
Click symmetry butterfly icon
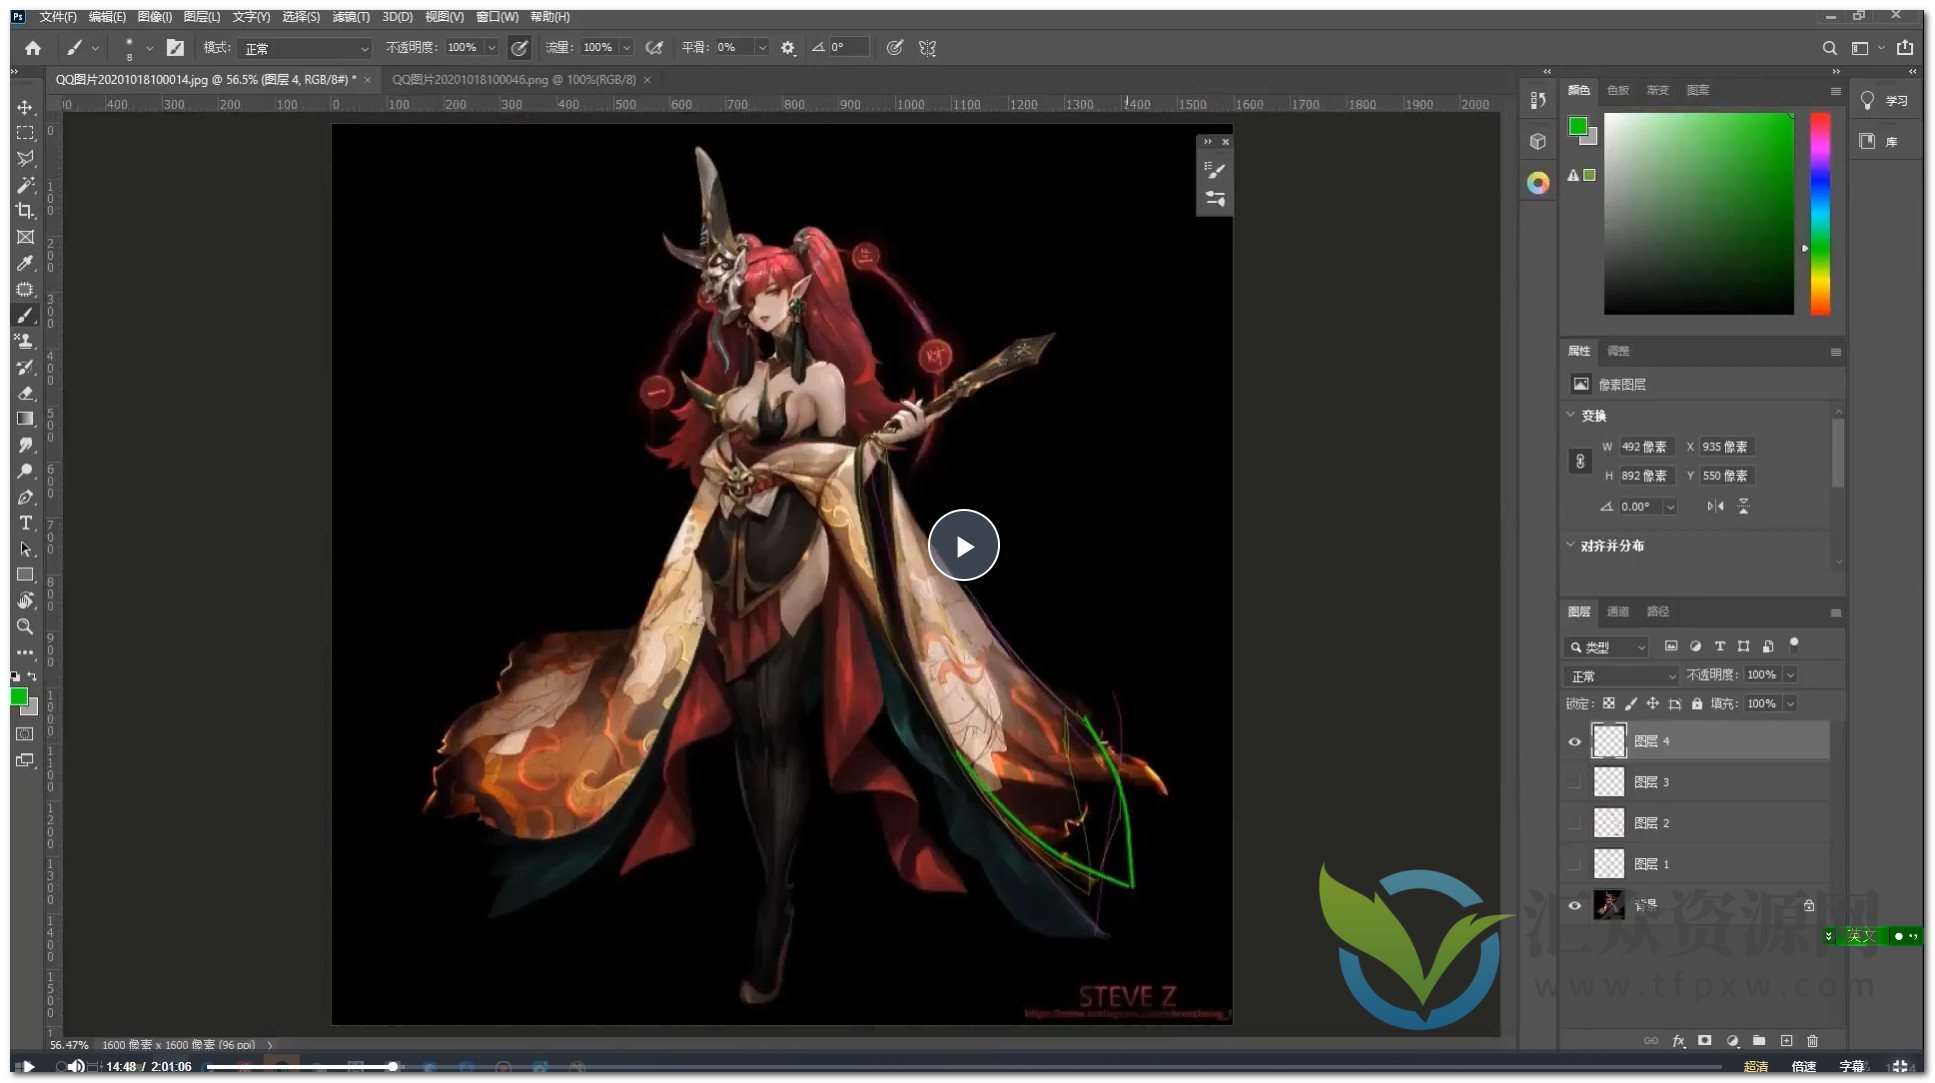point(927,48)
